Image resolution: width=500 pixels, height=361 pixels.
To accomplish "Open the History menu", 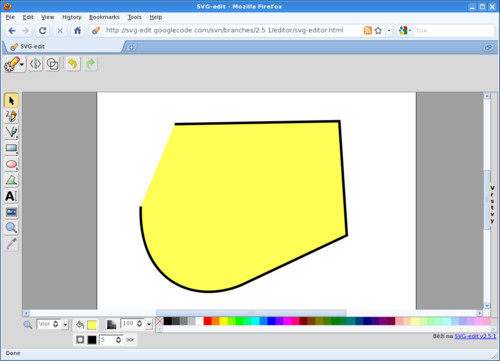I will click(x=72, y=17).
